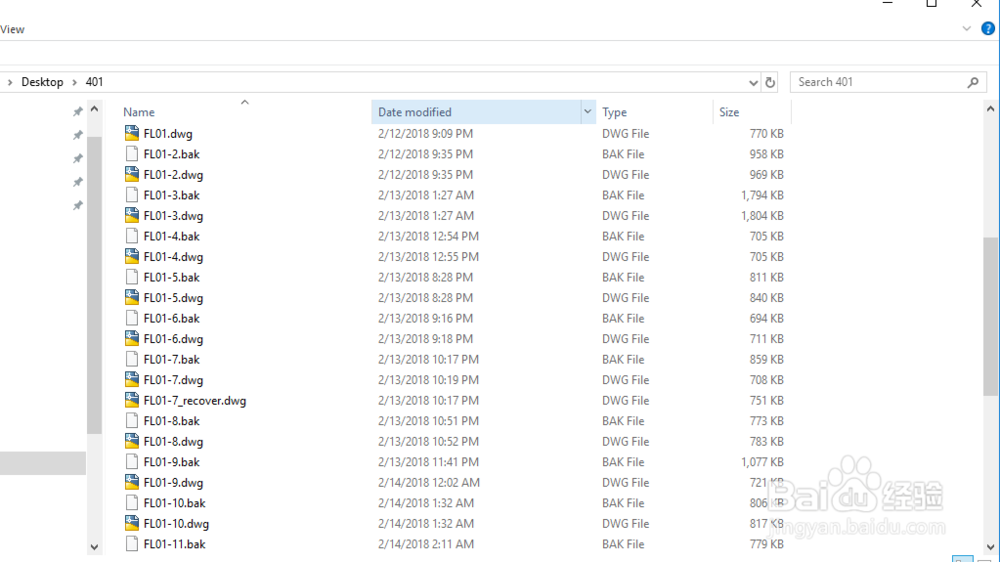Expand breadcrumb chevron before Desktop

(x=10, y=82)
